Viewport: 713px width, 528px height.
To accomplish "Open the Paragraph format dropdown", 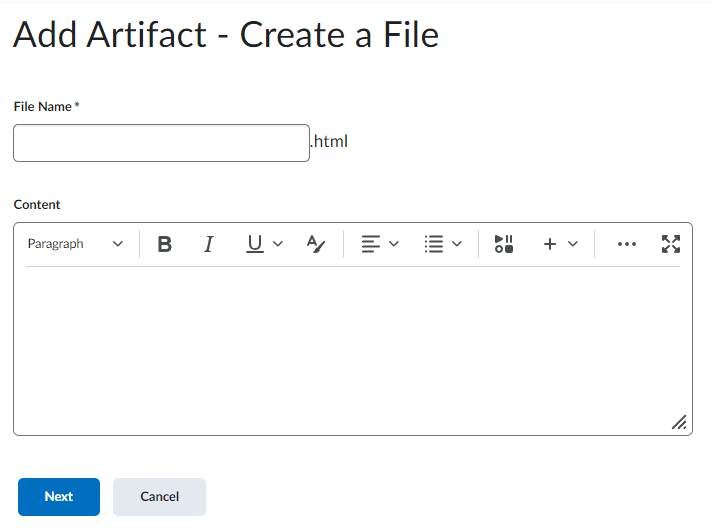I will tap(75, 244).
